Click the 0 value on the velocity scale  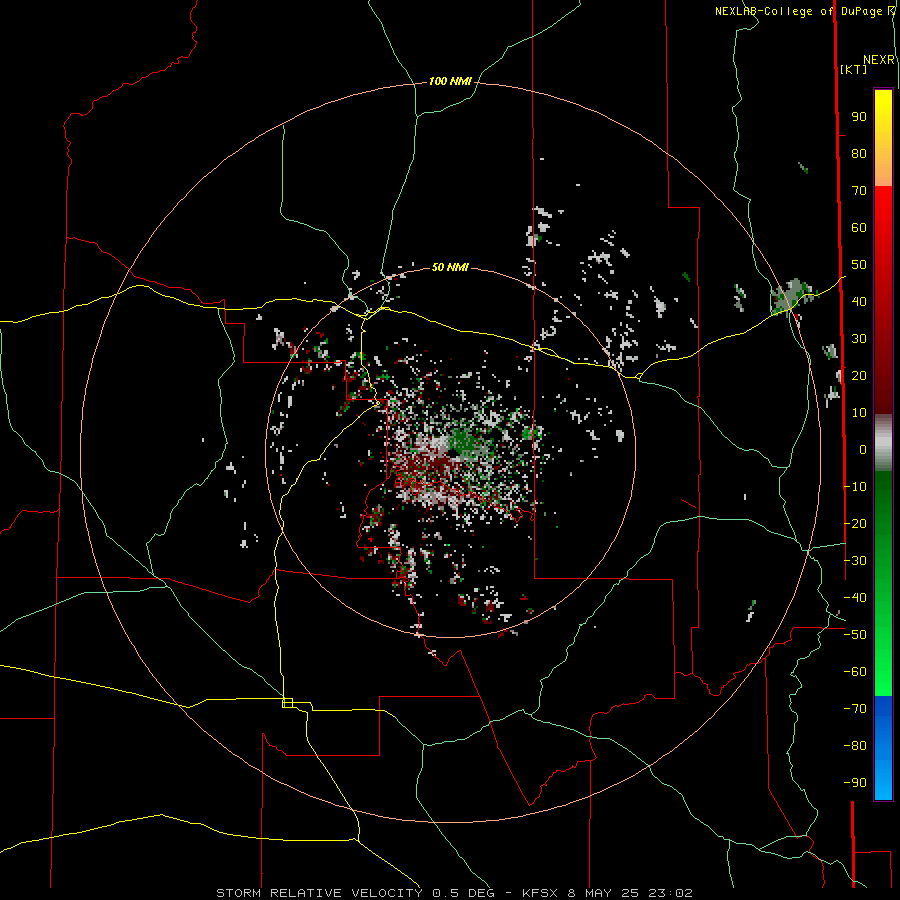click(x=863, y=449)
